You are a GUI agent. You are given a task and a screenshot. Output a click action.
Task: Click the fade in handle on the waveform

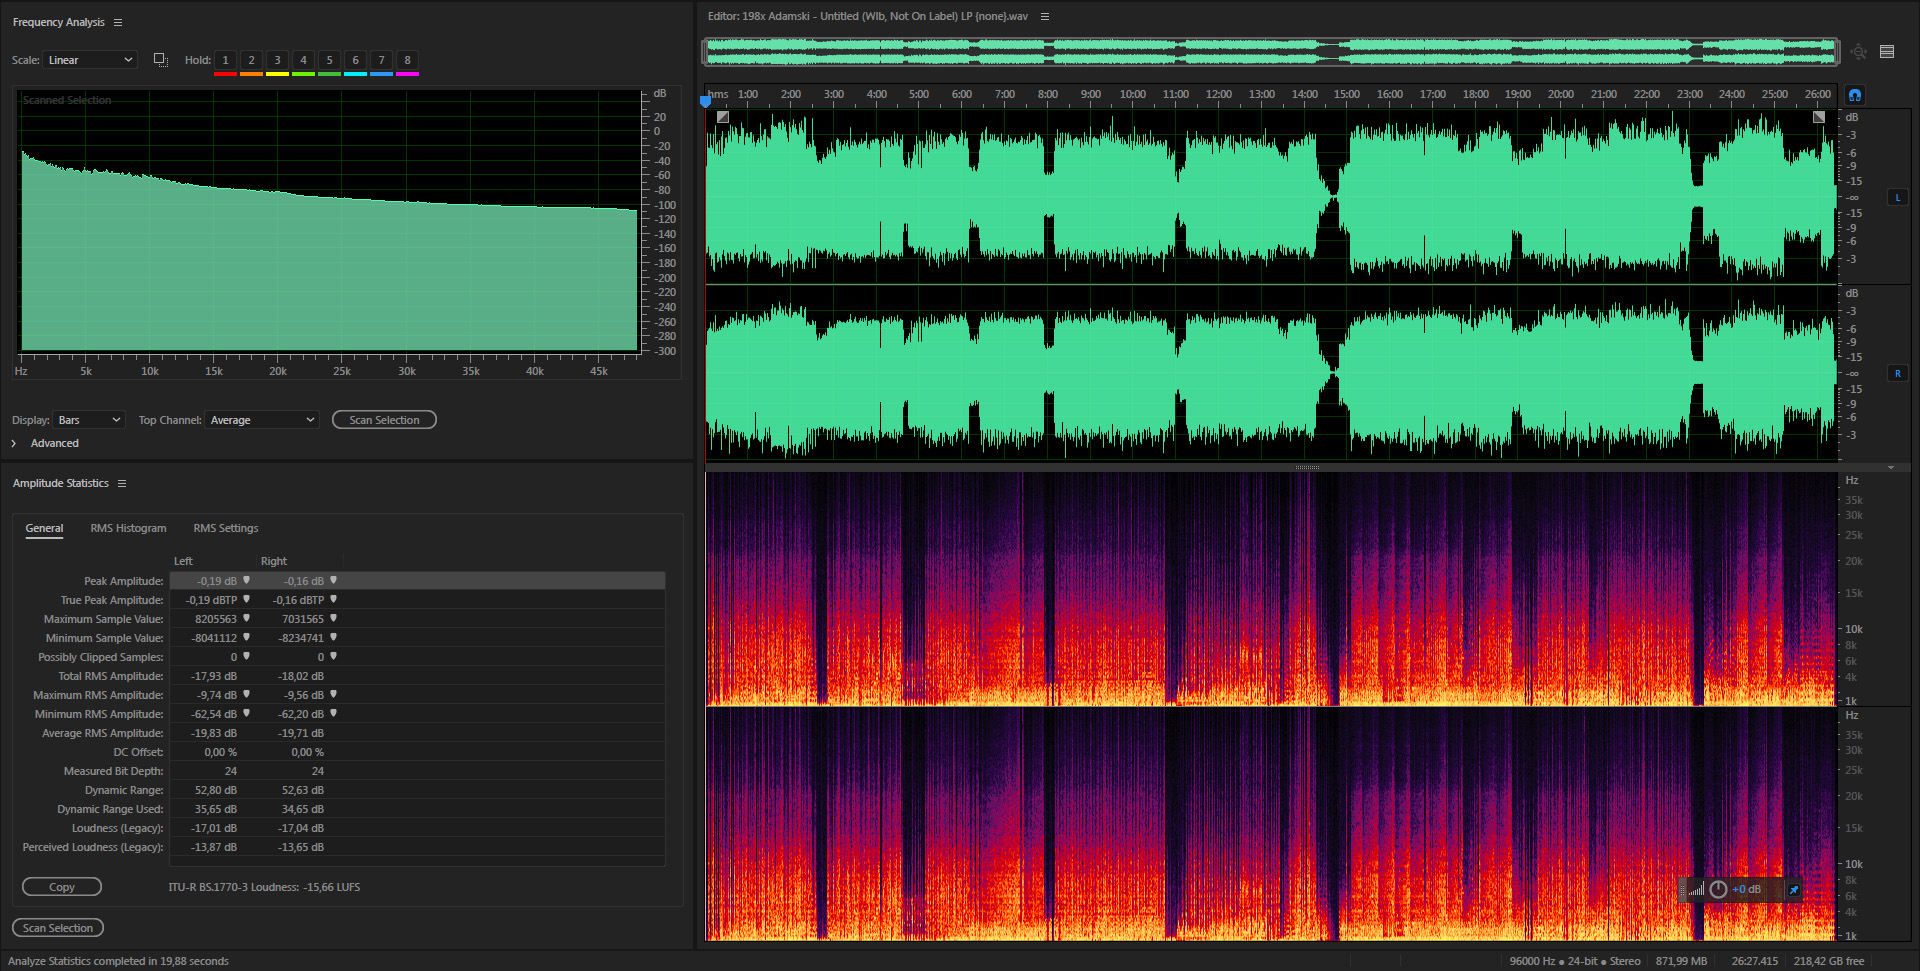(723, 117)
